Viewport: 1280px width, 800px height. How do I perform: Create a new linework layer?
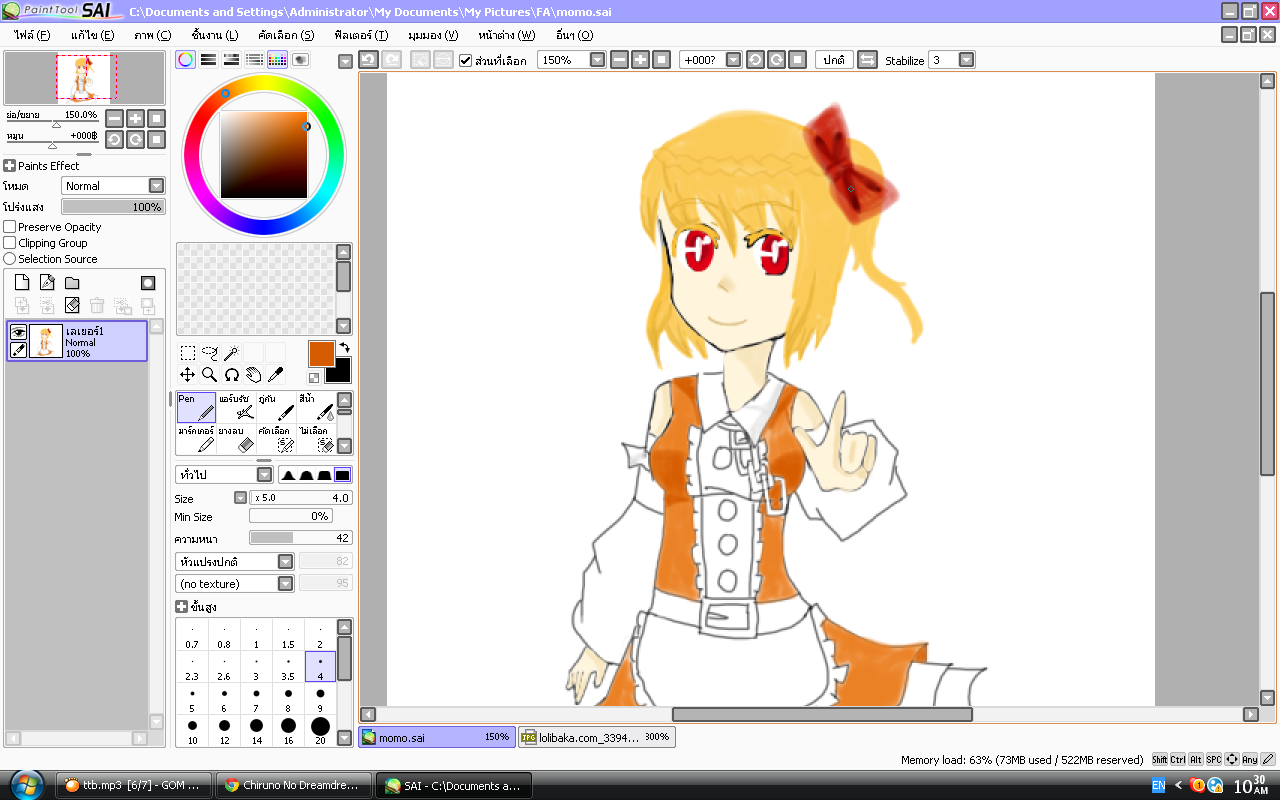[x=47, y=283]
